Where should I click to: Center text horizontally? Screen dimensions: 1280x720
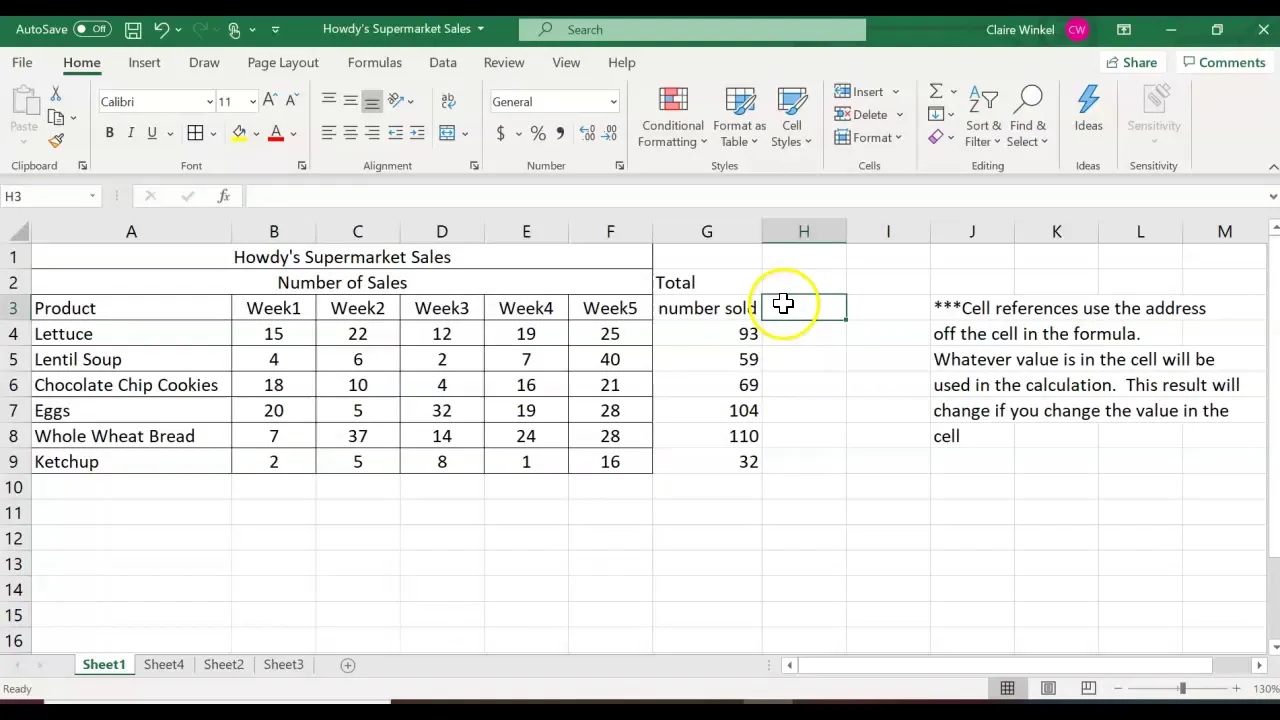[350, 133]
